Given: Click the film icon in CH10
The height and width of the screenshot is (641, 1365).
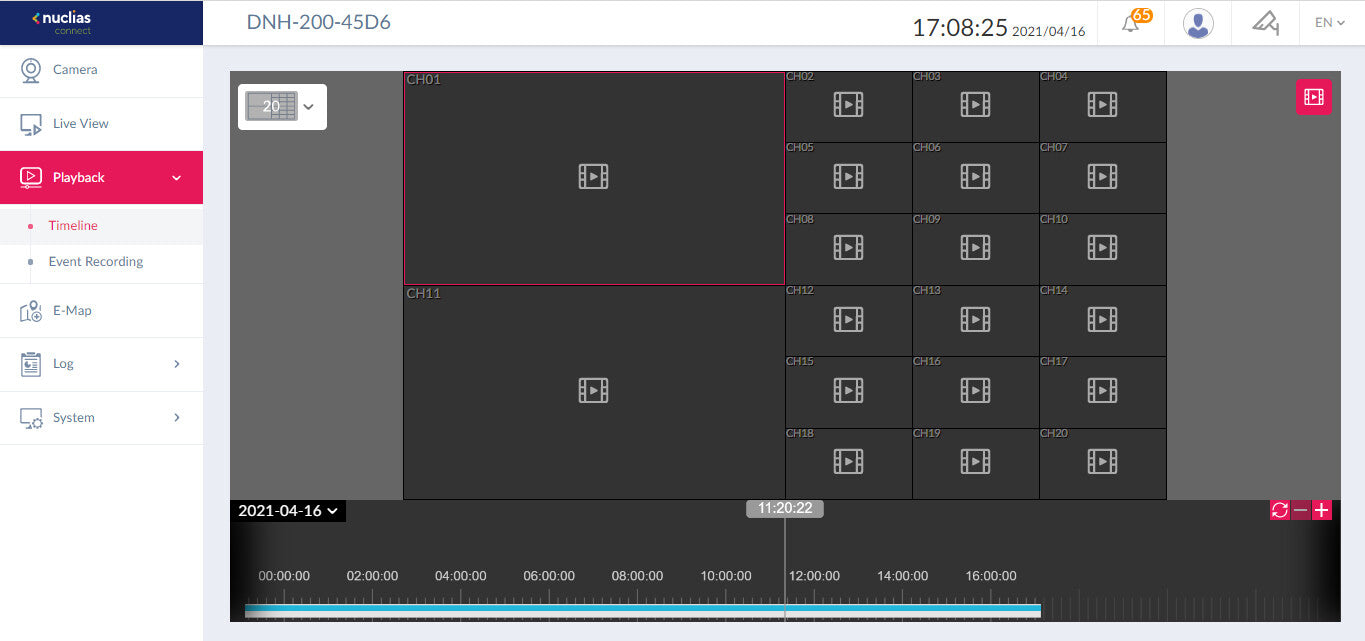Looking at the screenshot, I should [1102, 247].
